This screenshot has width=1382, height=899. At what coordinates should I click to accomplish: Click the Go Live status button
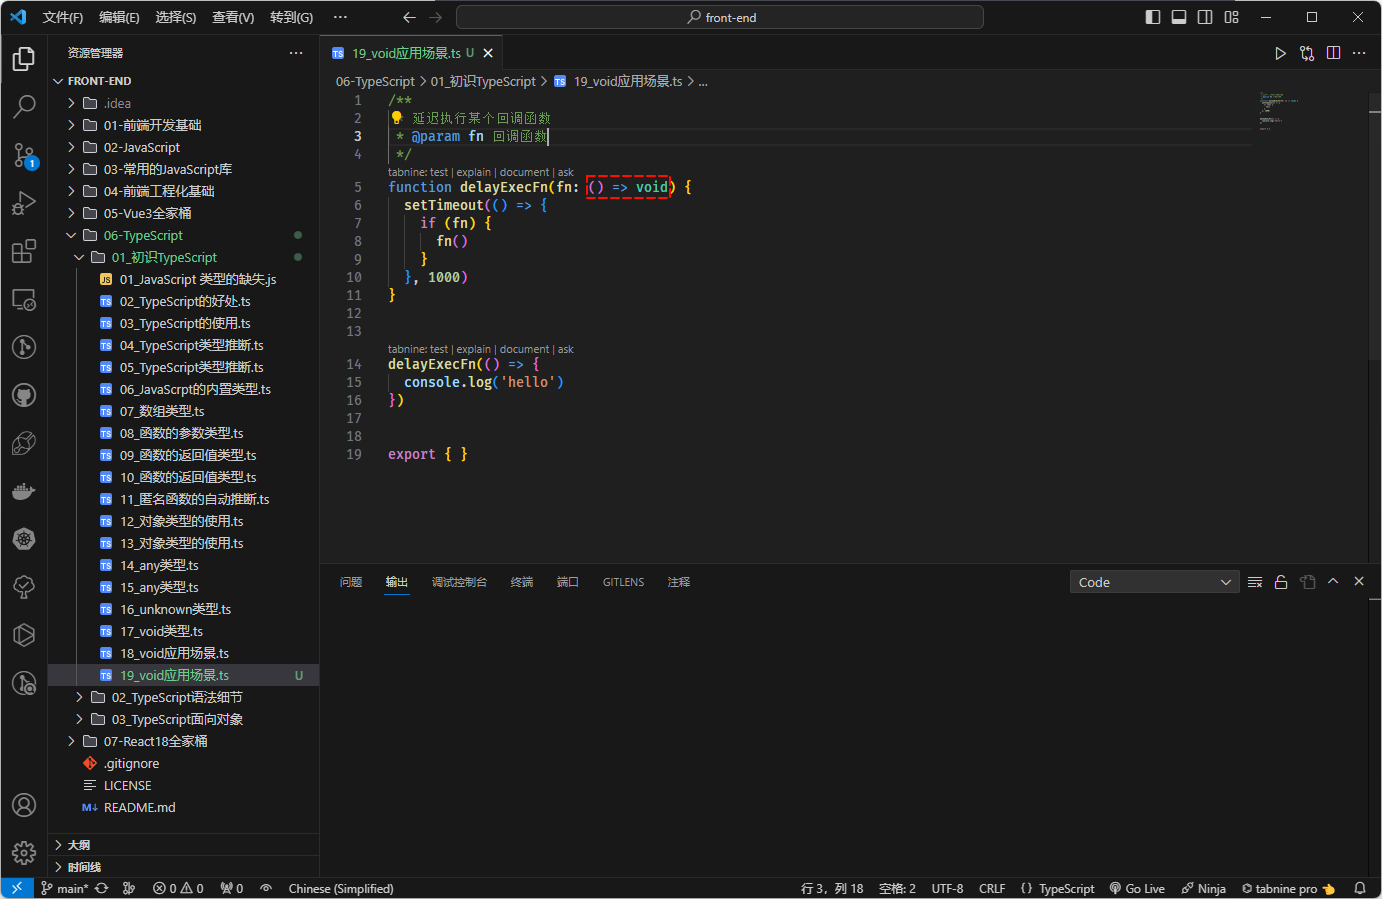(x=1137, y=888)
